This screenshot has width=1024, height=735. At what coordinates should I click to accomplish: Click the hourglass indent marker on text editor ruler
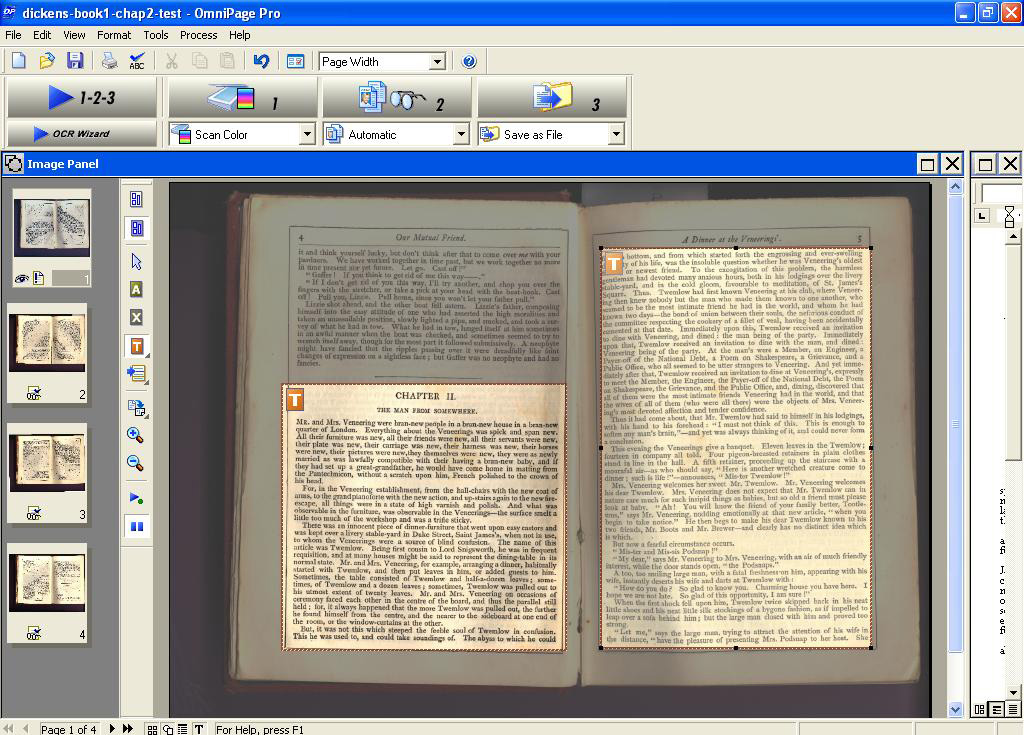pyautogui.click(x=1010, y=216)
